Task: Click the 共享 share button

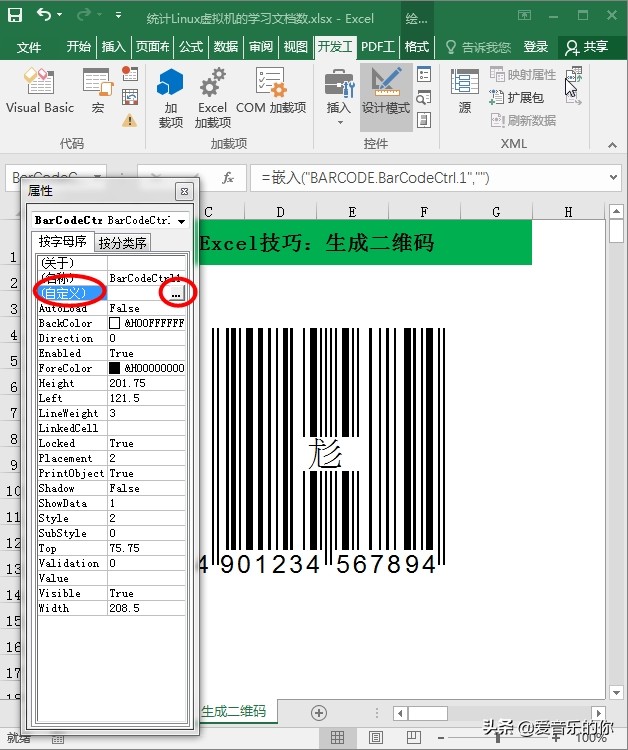Action: click(x=586, y=47)
